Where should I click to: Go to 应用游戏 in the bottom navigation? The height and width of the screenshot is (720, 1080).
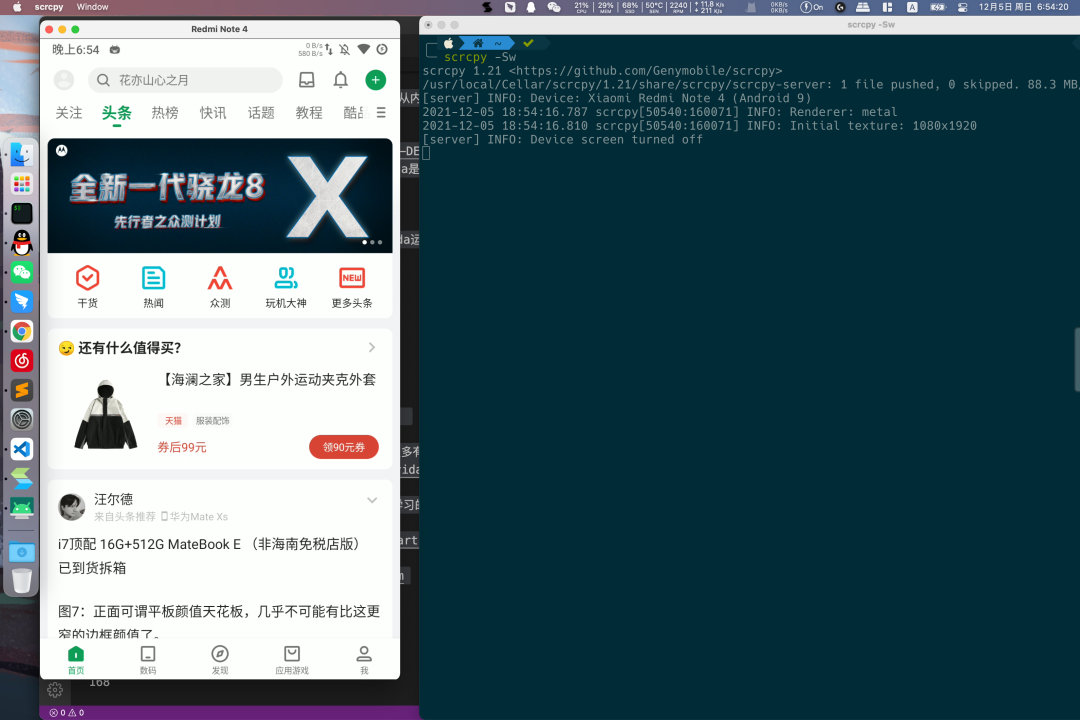[292, 659]
